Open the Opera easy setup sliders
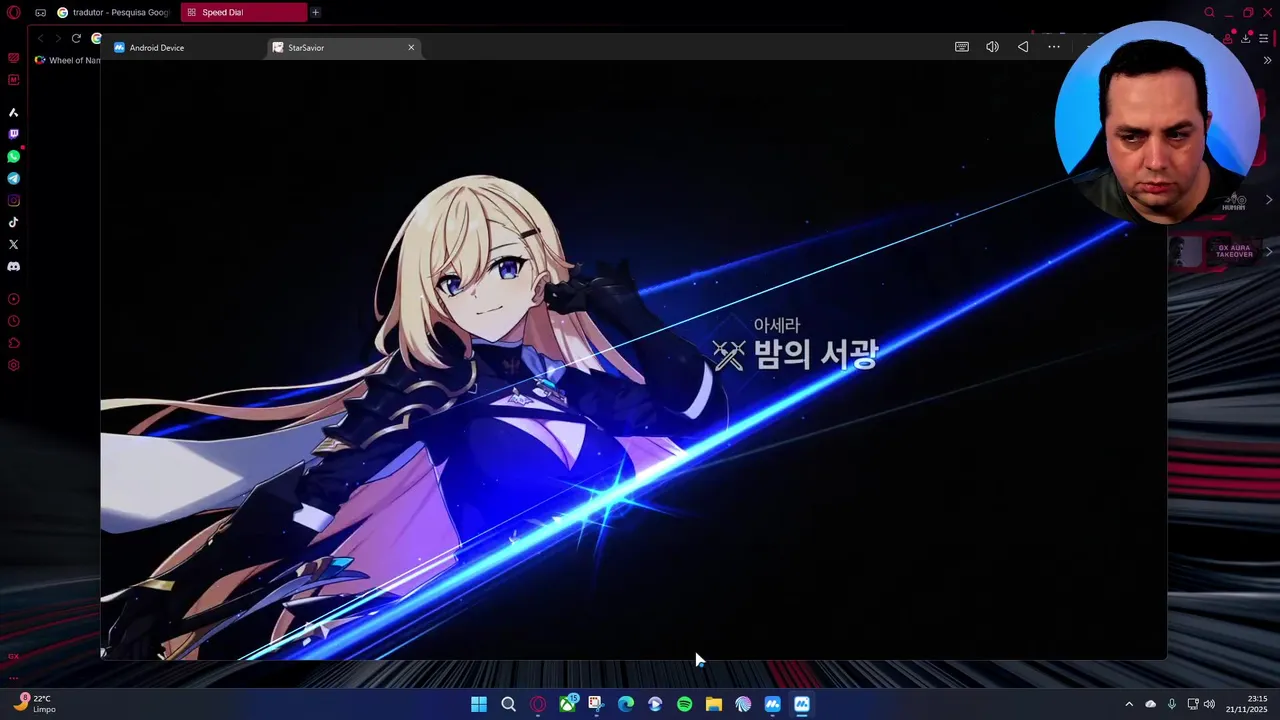Image resolution: width=1280 pixels, height=720 pixels. coord(1264,38)
